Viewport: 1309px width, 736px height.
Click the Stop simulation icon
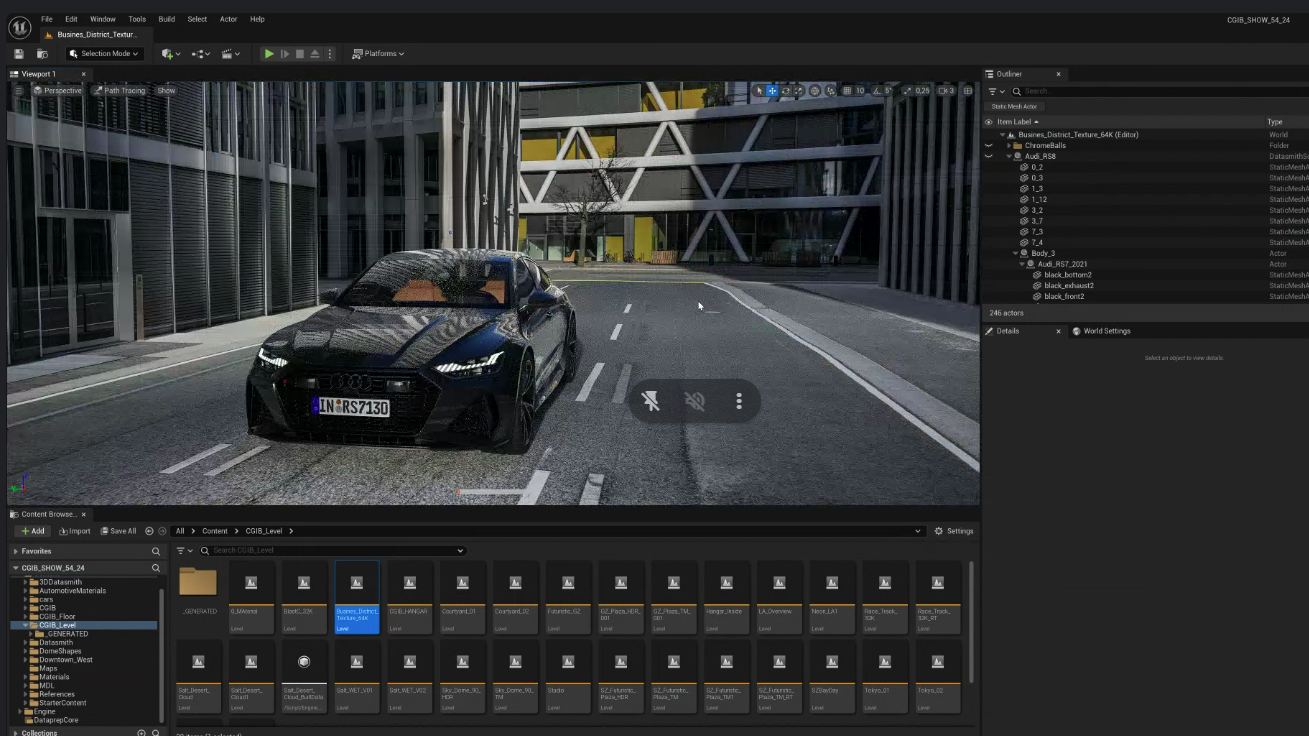[299, 54]
